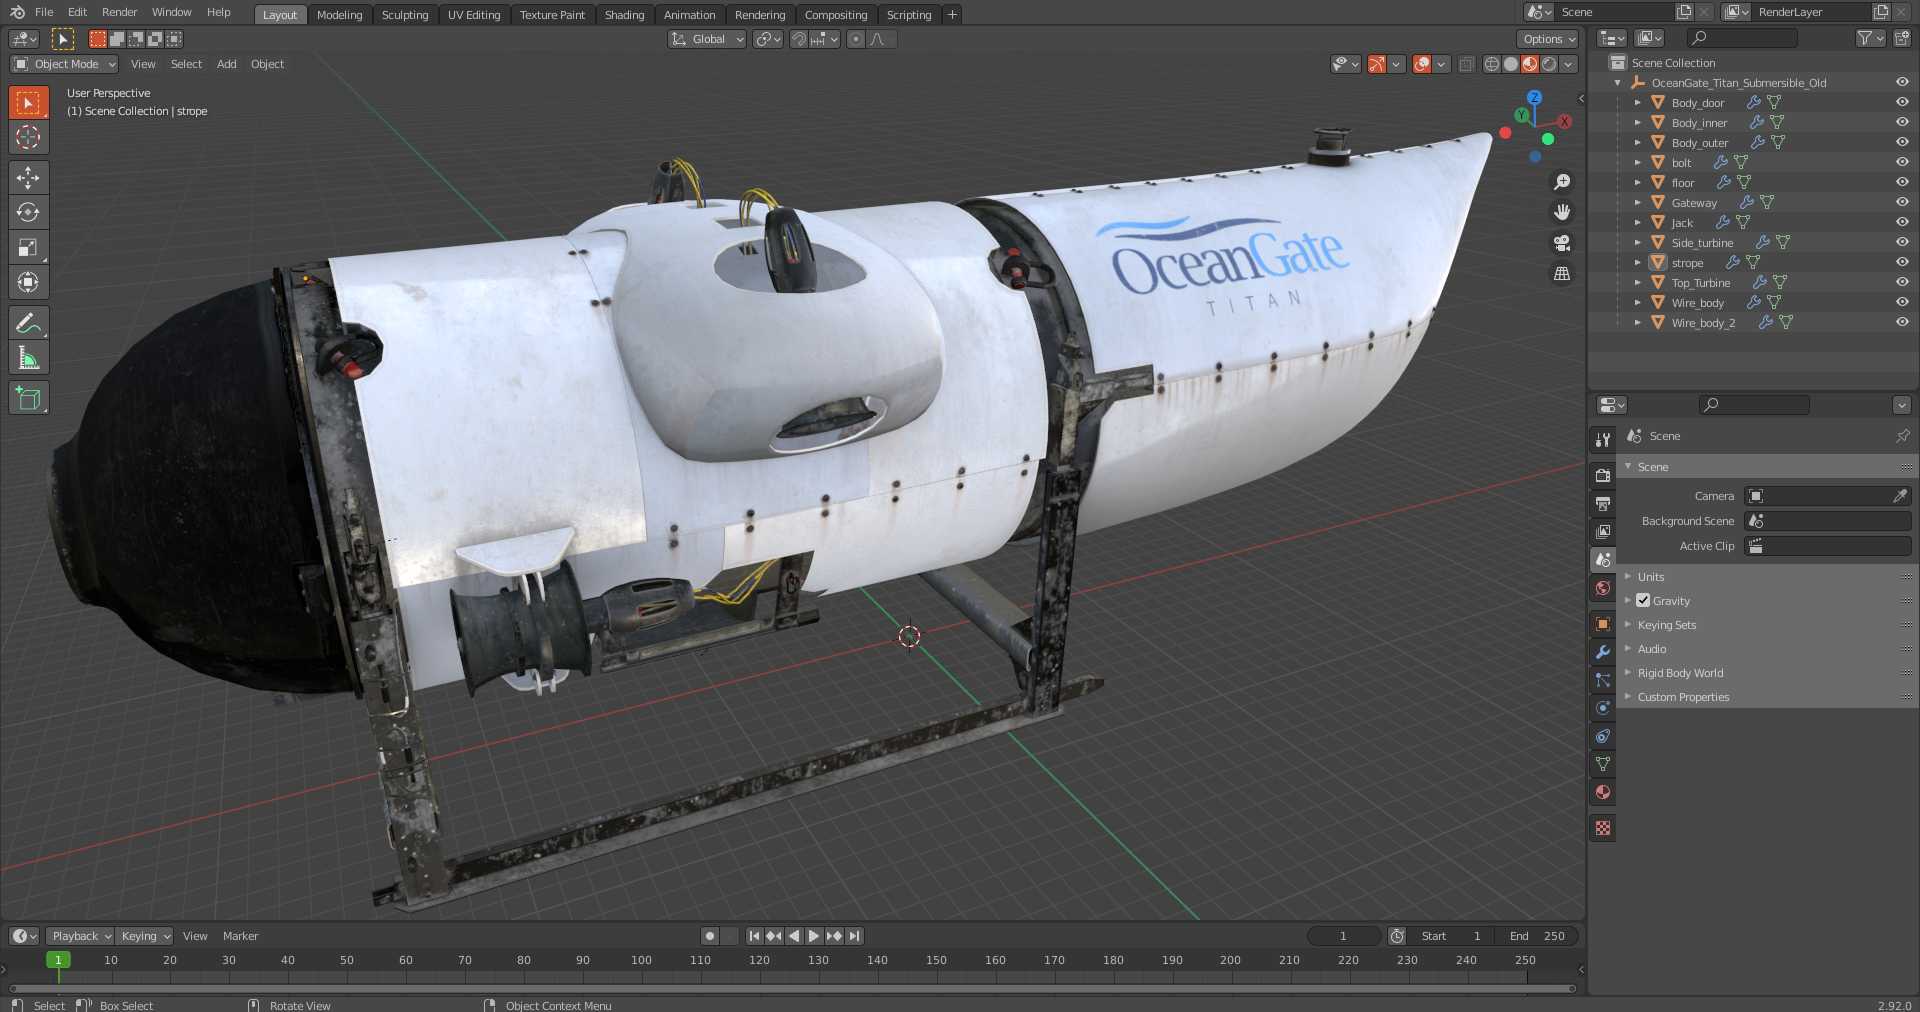1920x1012 pixels.
Task: Click the outliner search field
Action: (x=1742, y=38)
